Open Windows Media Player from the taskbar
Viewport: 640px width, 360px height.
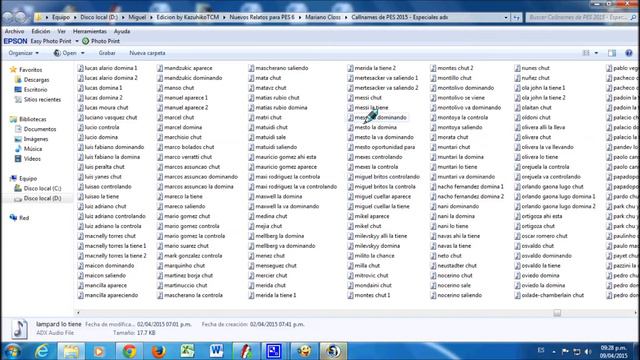pyautogui.click(x=100, y=351)
